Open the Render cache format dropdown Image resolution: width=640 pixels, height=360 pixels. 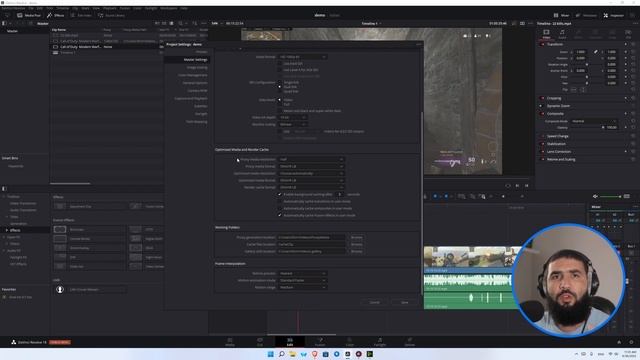(x=311, y=187)
